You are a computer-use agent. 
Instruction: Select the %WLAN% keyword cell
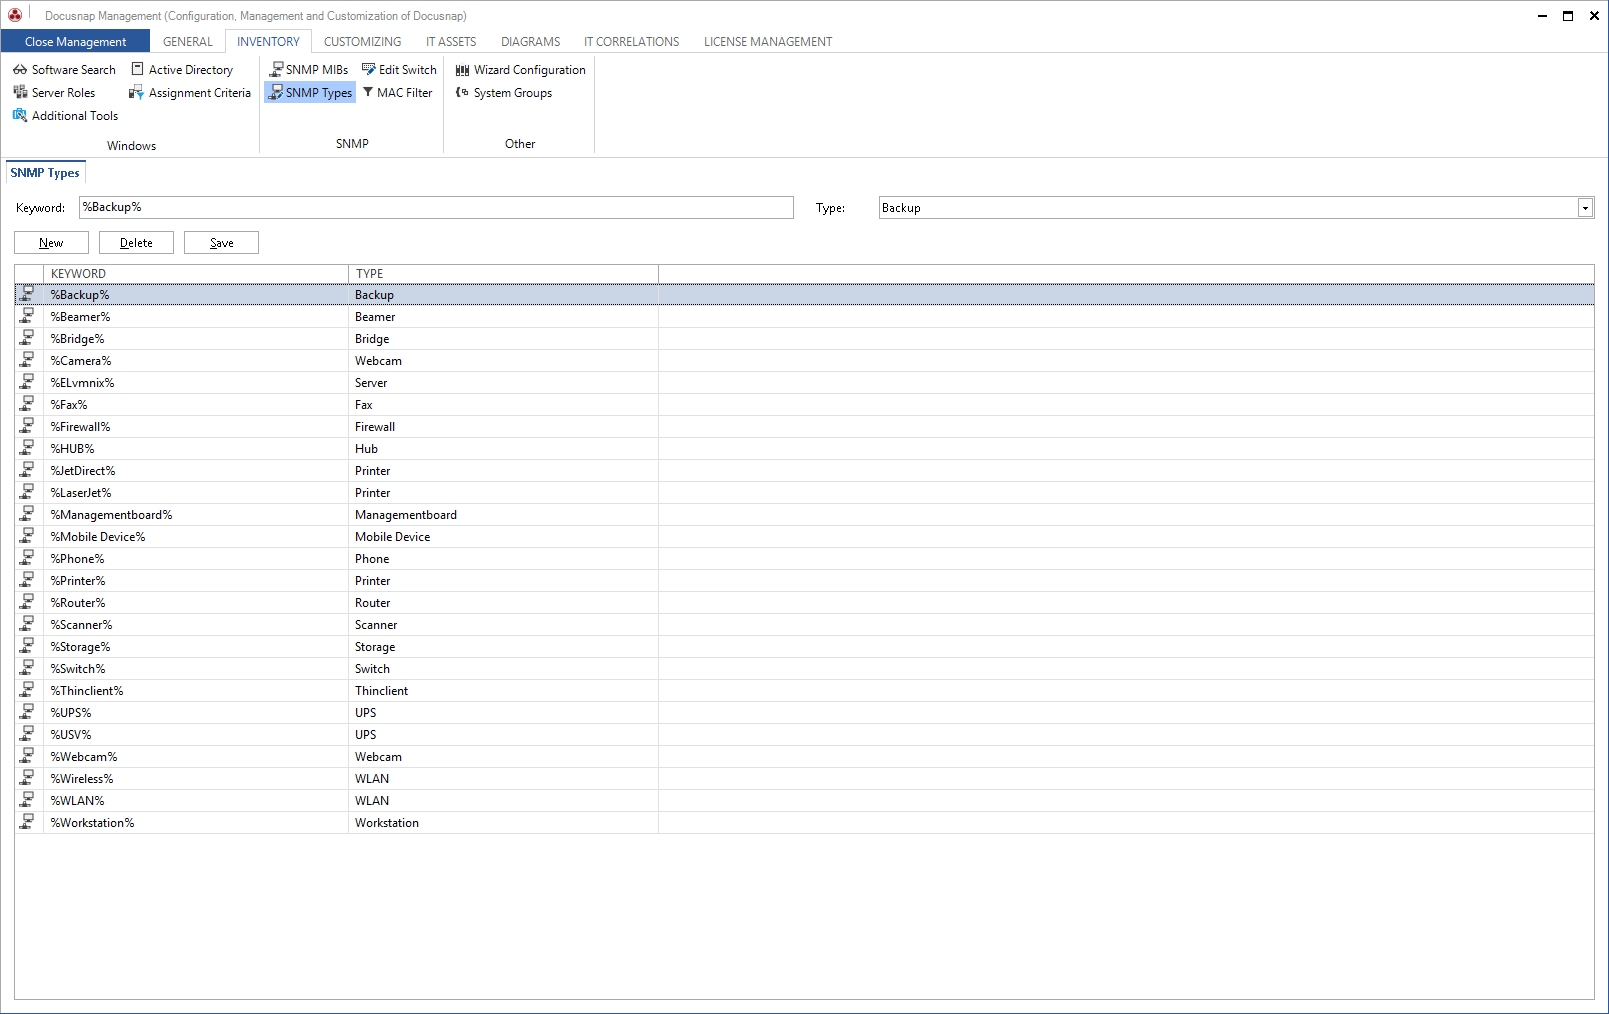click(x=196, y=800)
